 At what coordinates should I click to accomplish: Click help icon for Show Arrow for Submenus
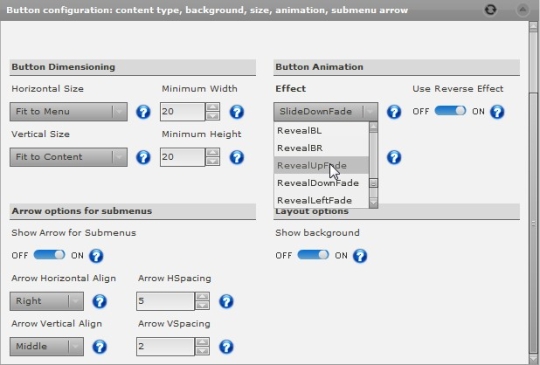tap(96, 256)
